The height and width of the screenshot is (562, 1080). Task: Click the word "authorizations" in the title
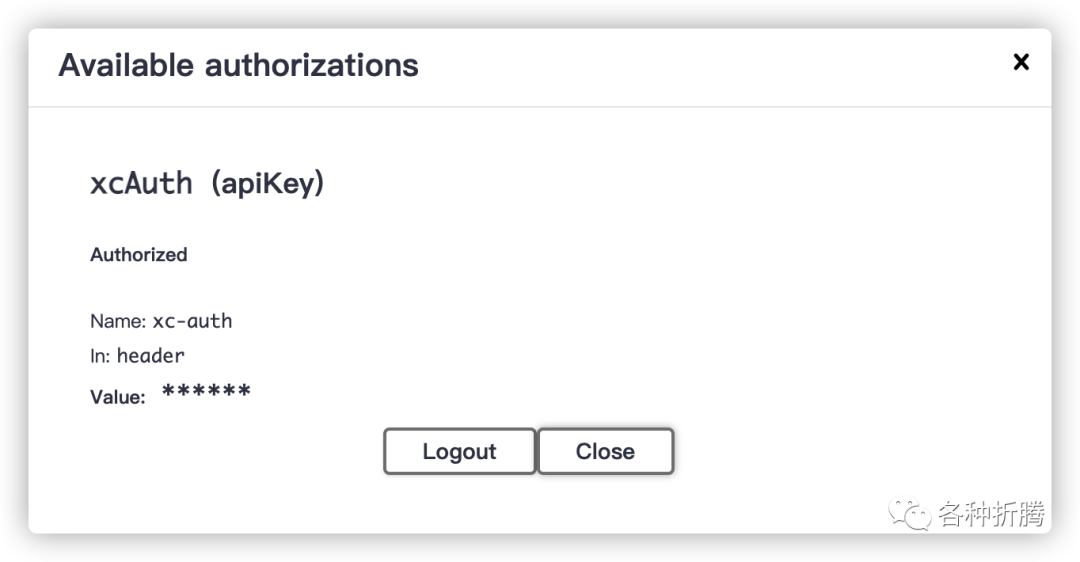(x=312, y=65)
